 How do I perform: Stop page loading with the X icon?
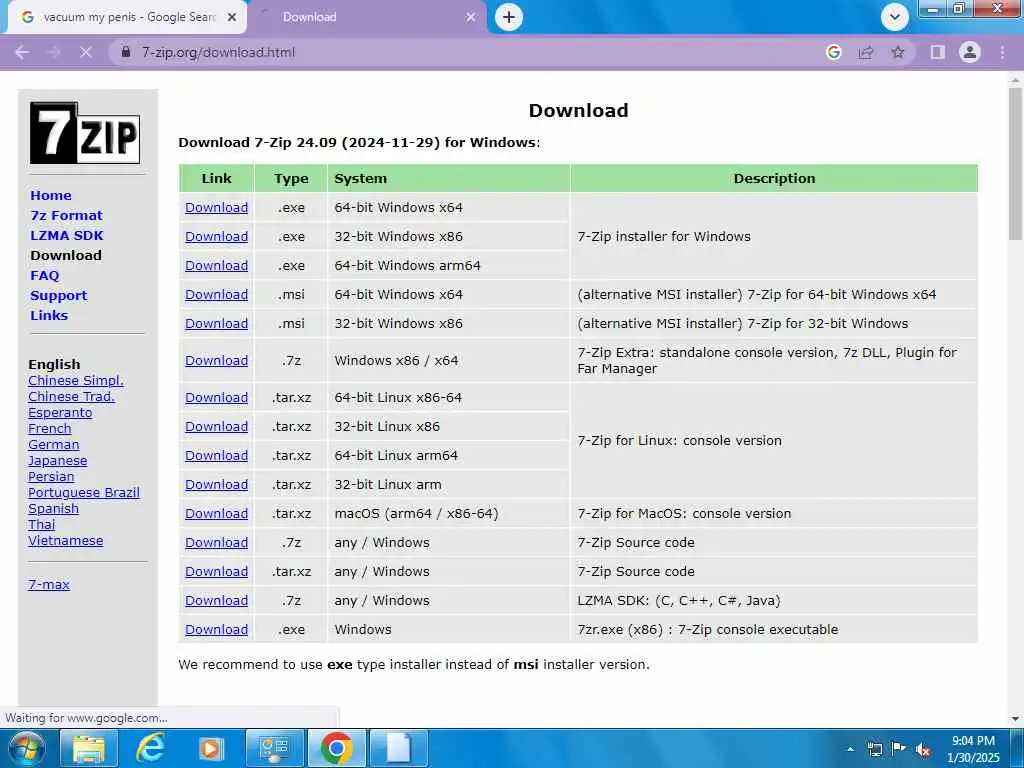pos(86,52)
